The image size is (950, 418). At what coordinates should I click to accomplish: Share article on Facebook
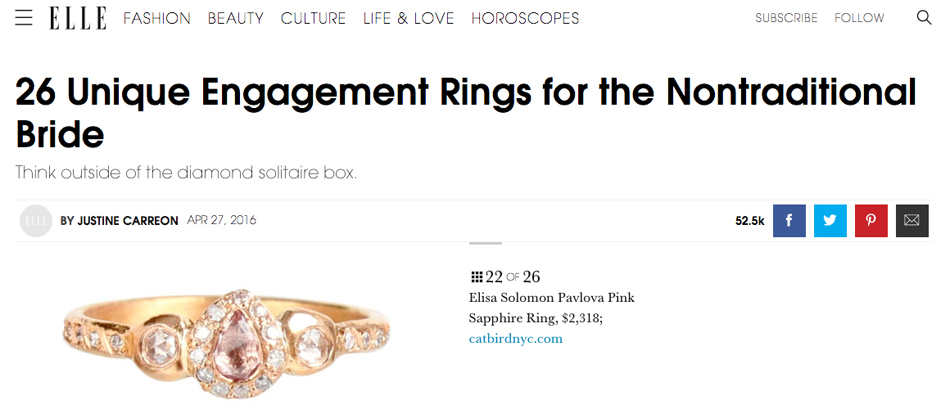[789, 220]
